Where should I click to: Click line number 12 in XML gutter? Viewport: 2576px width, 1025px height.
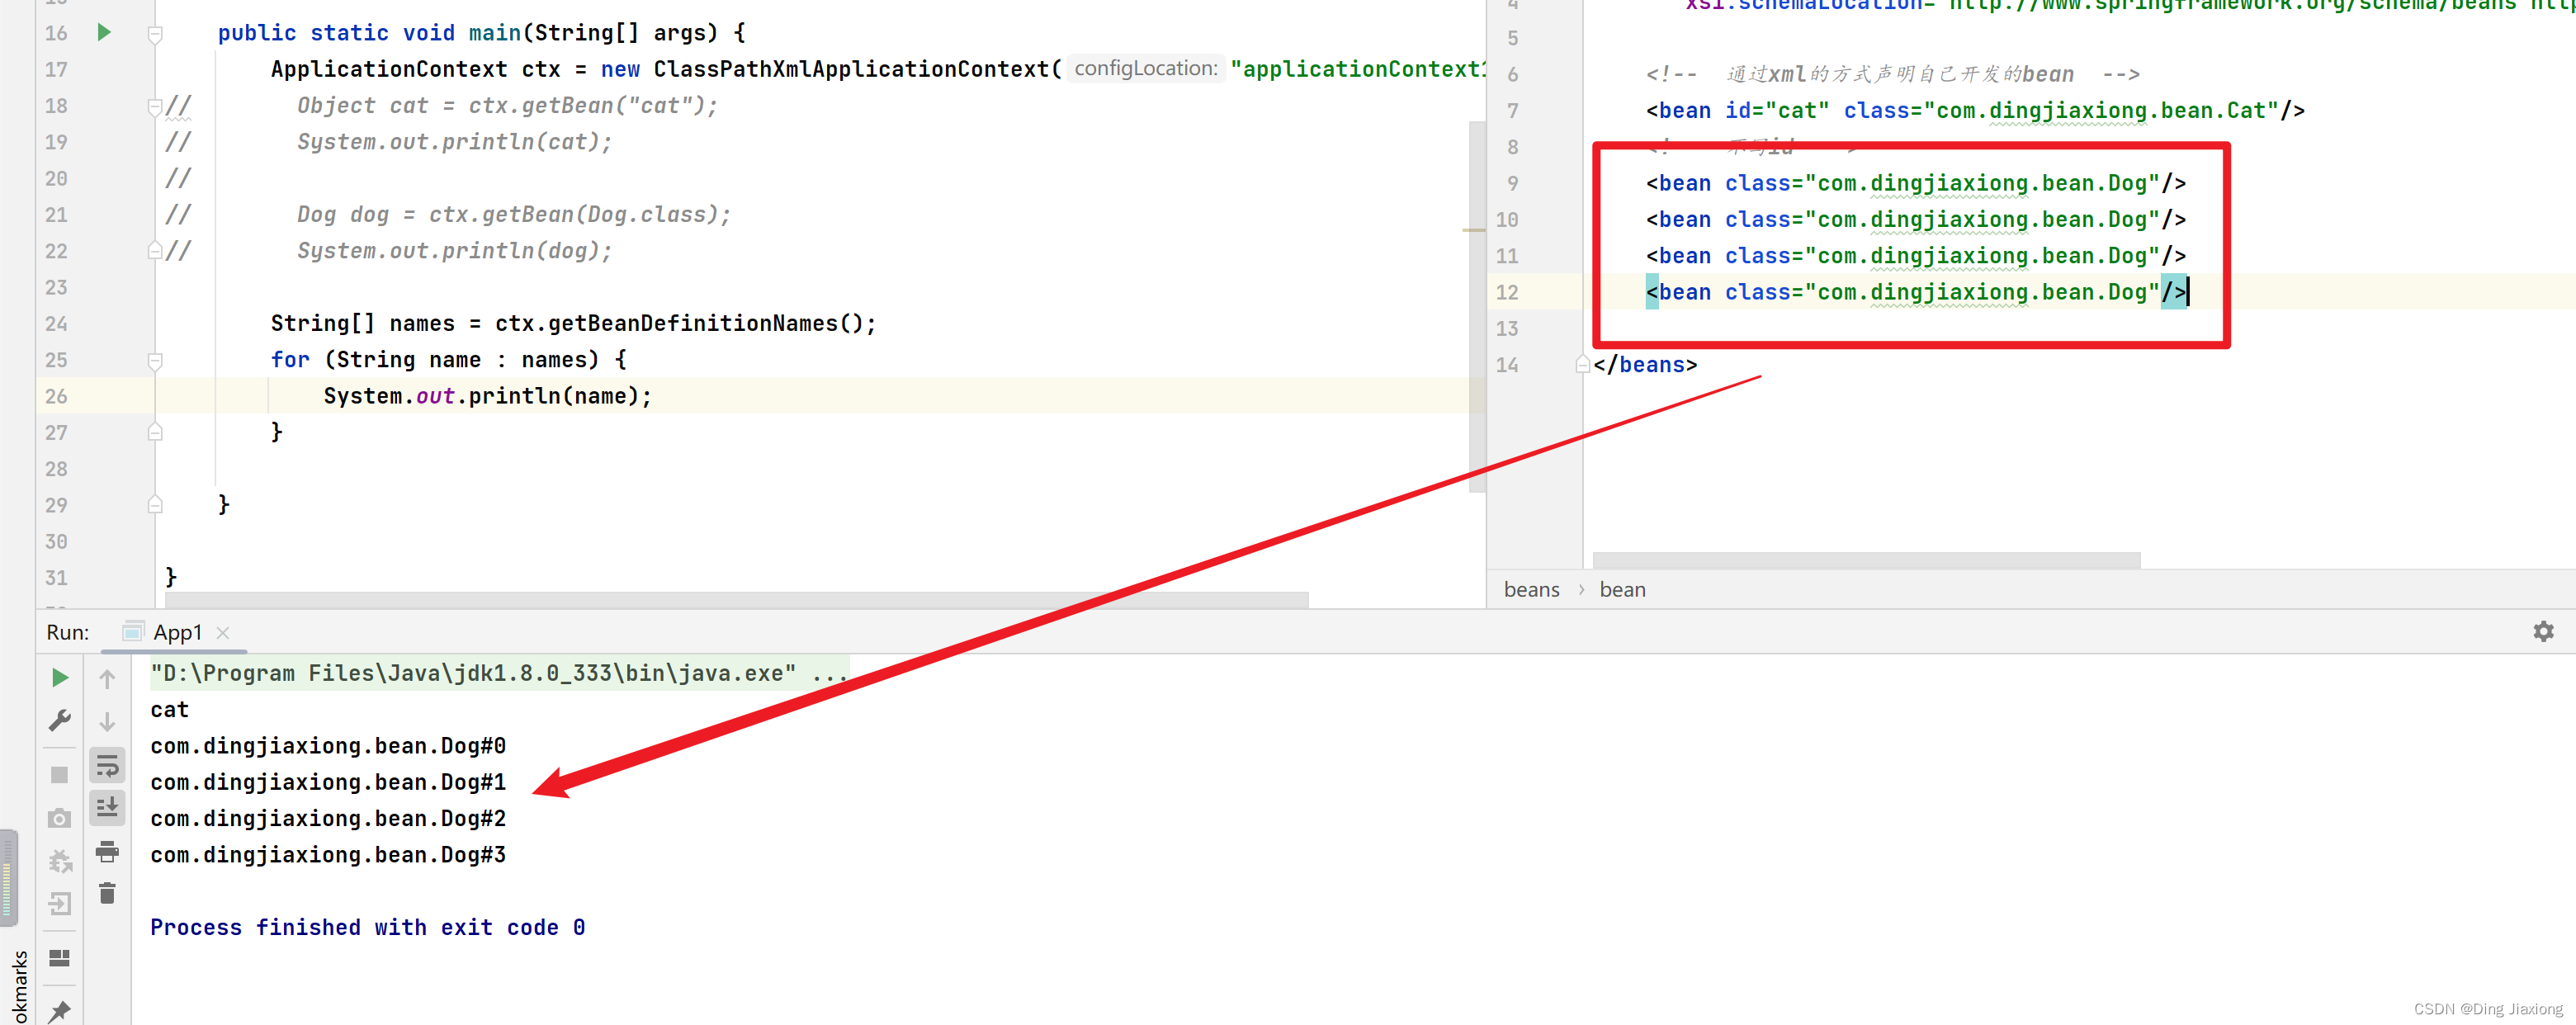(x=1506, y=292)
